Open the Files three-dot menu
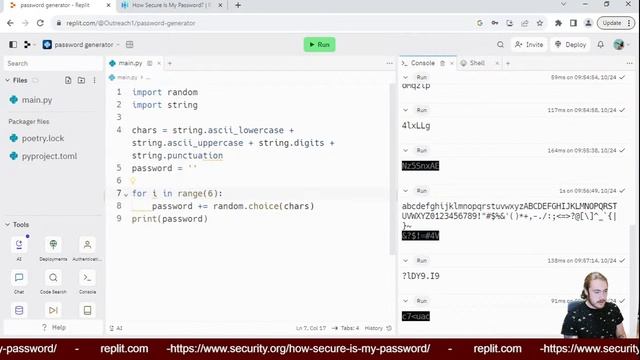 [94, 80]
